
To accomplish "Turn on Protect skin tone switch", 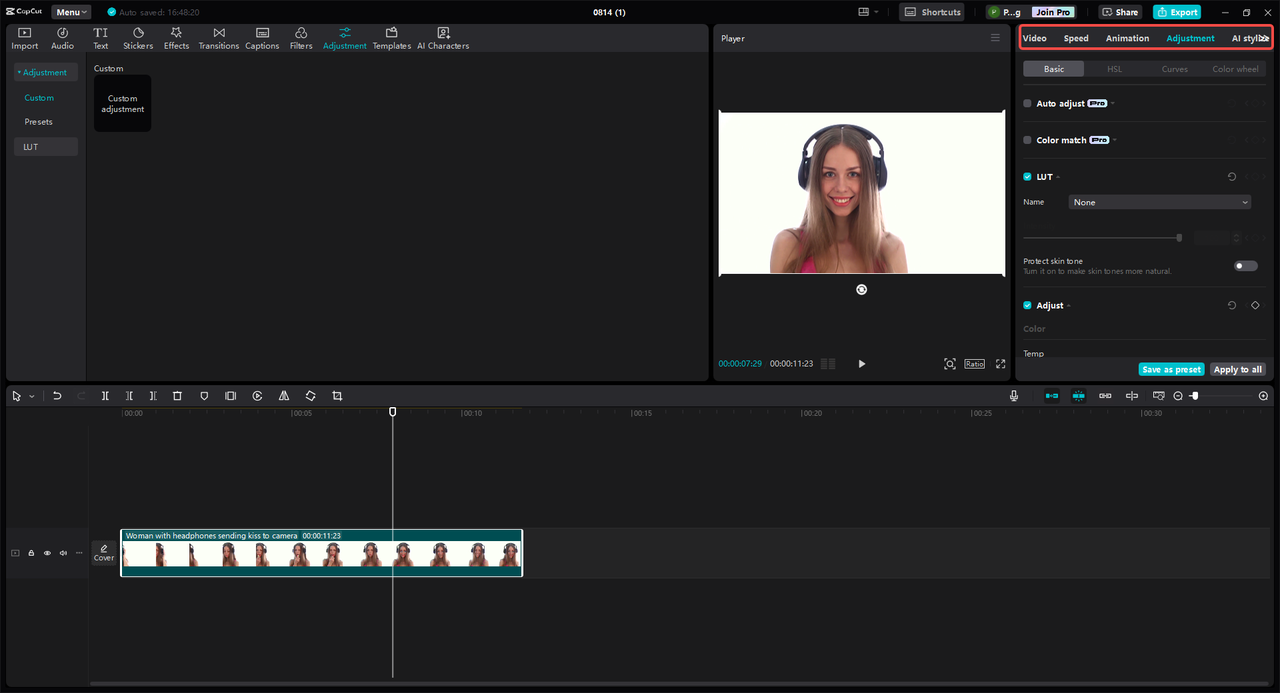I will pyautogui.click(x=1246, y=266).
